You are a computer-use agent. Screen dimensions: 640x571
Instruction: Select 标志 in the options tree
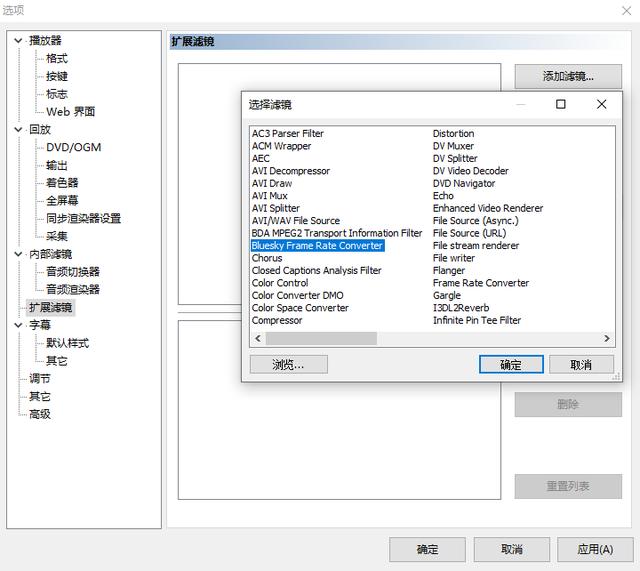tap(57, 94)
